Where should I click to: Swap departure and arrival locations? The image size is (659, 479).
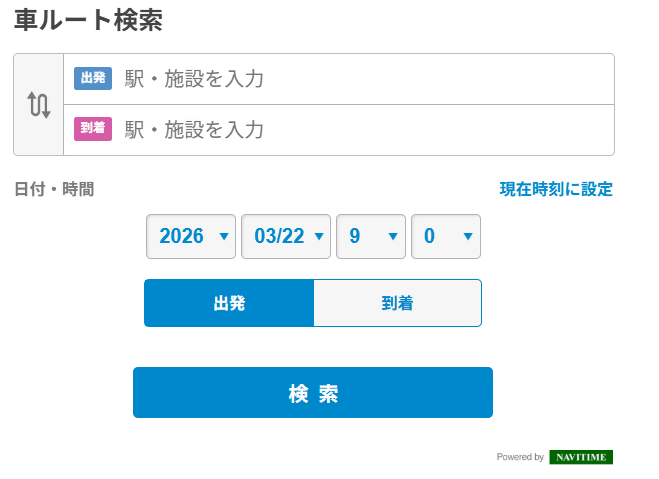pyautogui.click(x=38, y=105)
